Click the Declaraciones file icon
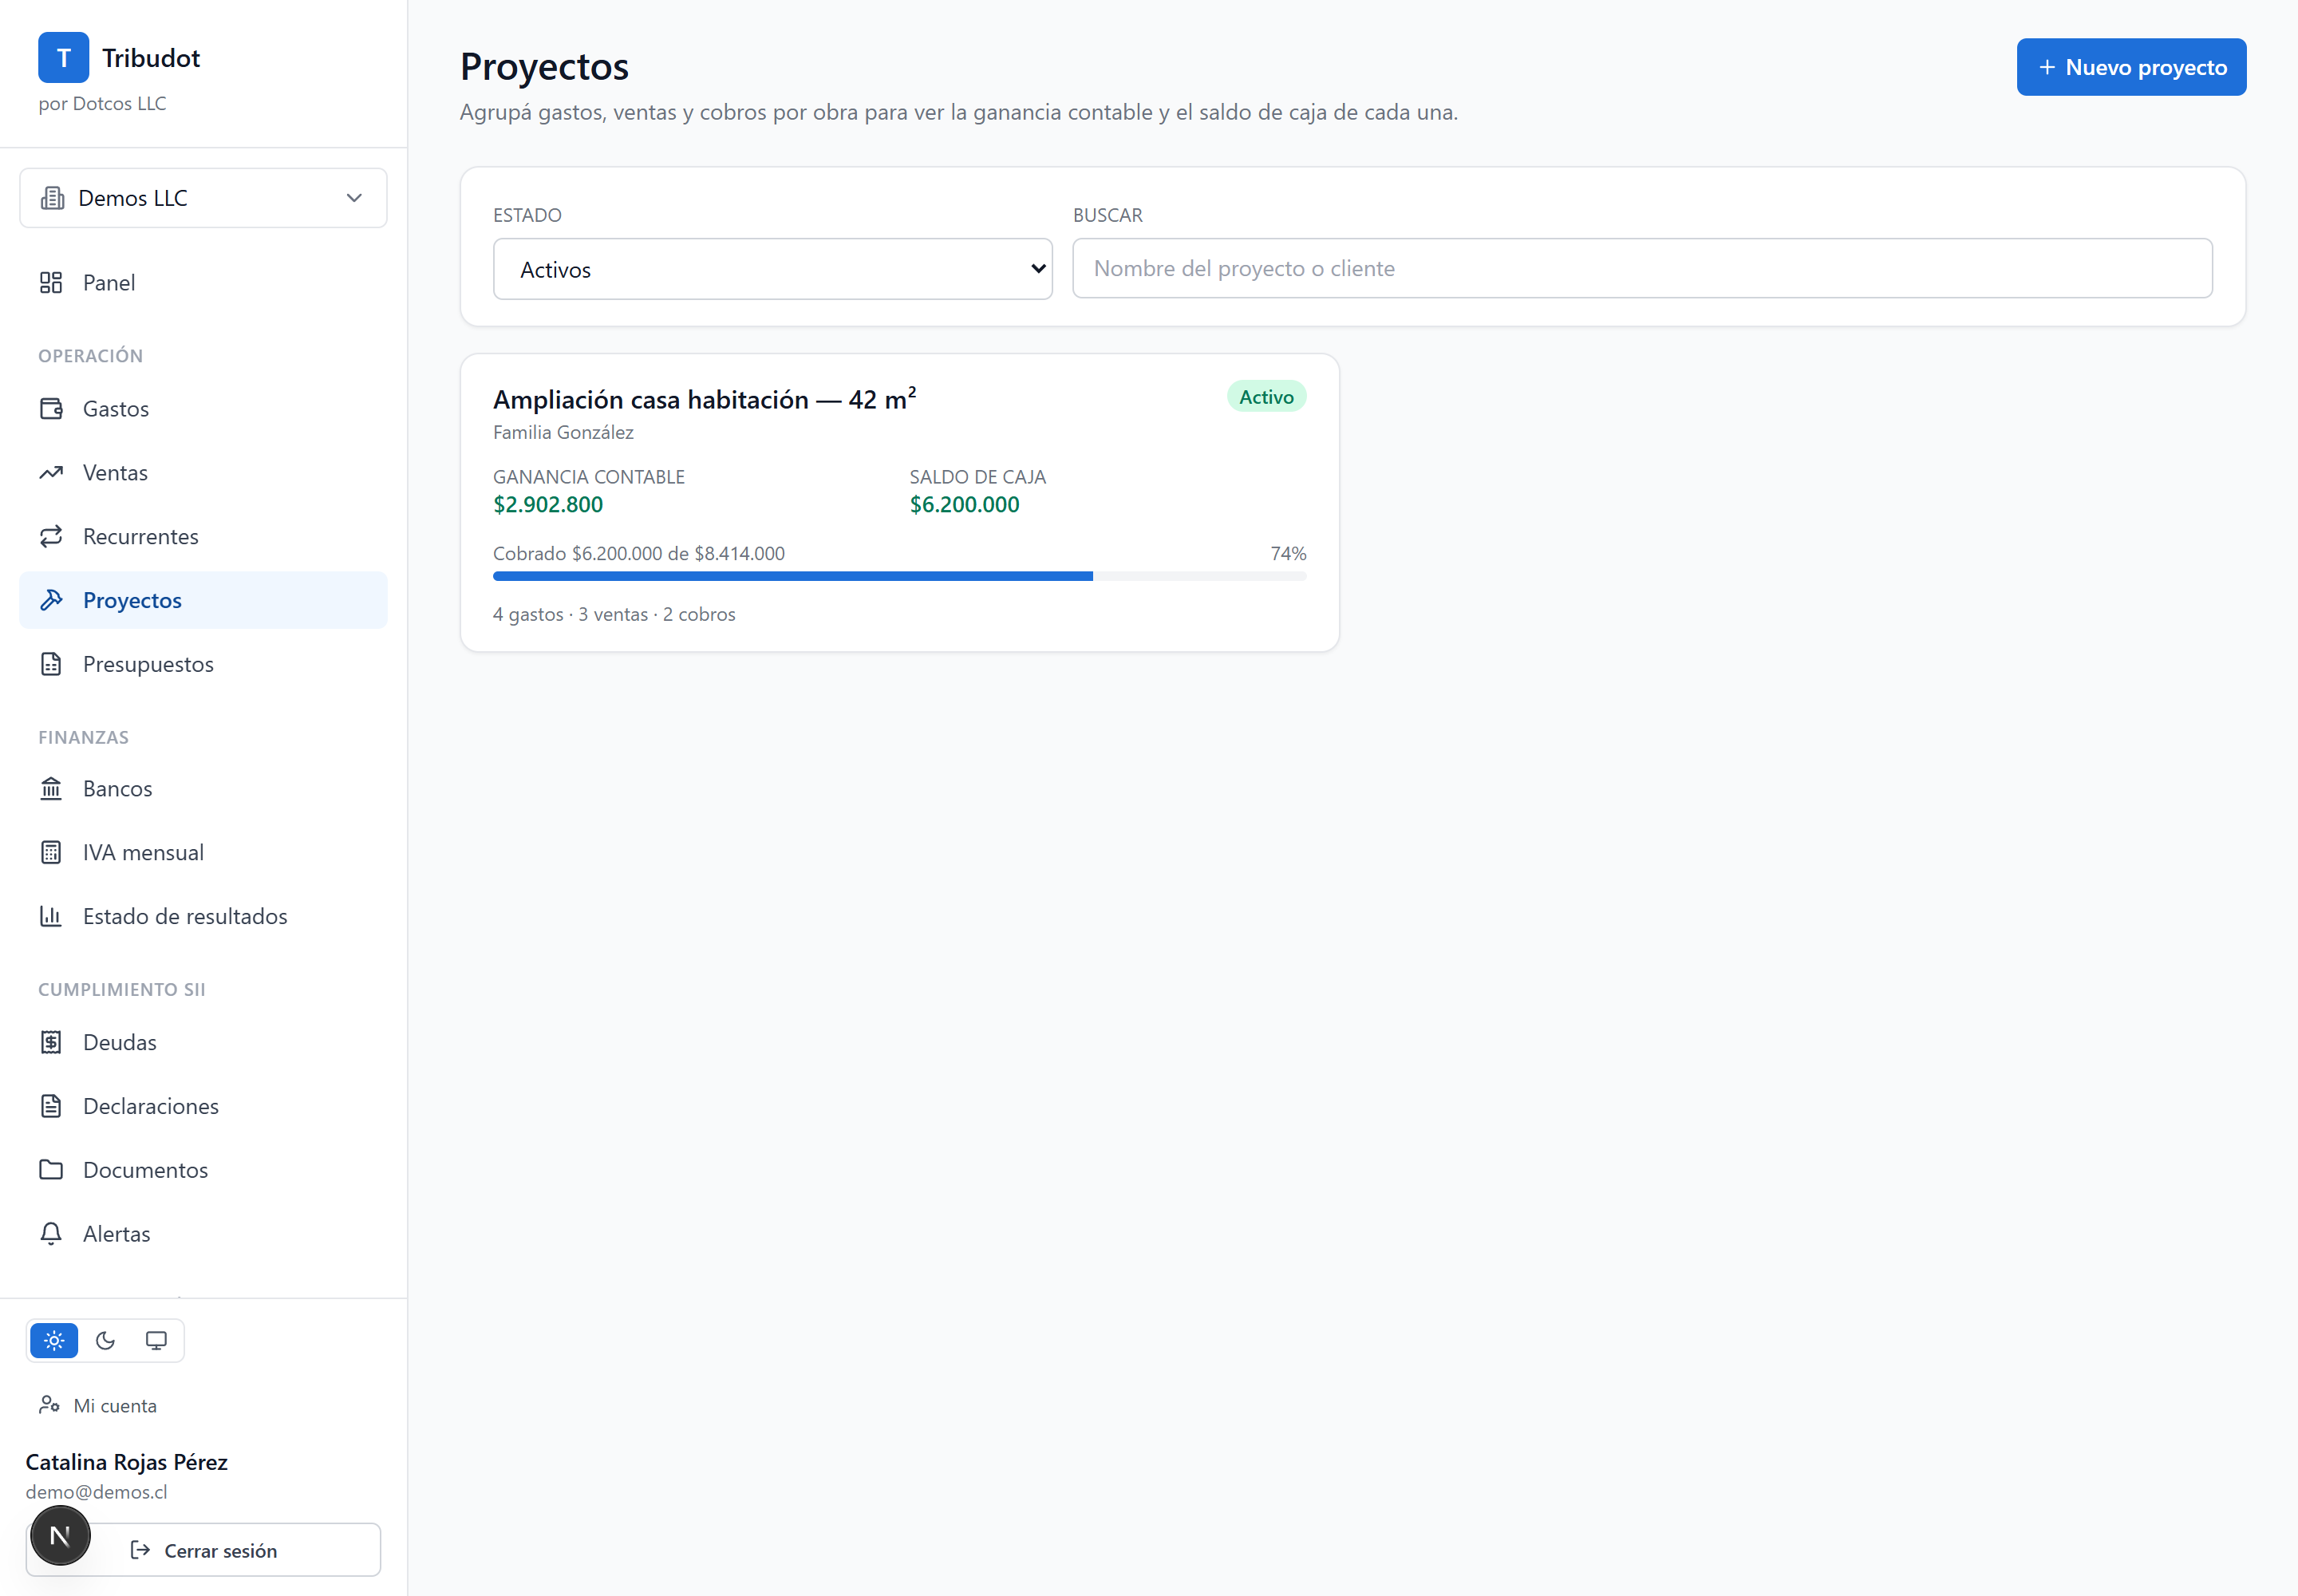 (x=51, y=1106)
